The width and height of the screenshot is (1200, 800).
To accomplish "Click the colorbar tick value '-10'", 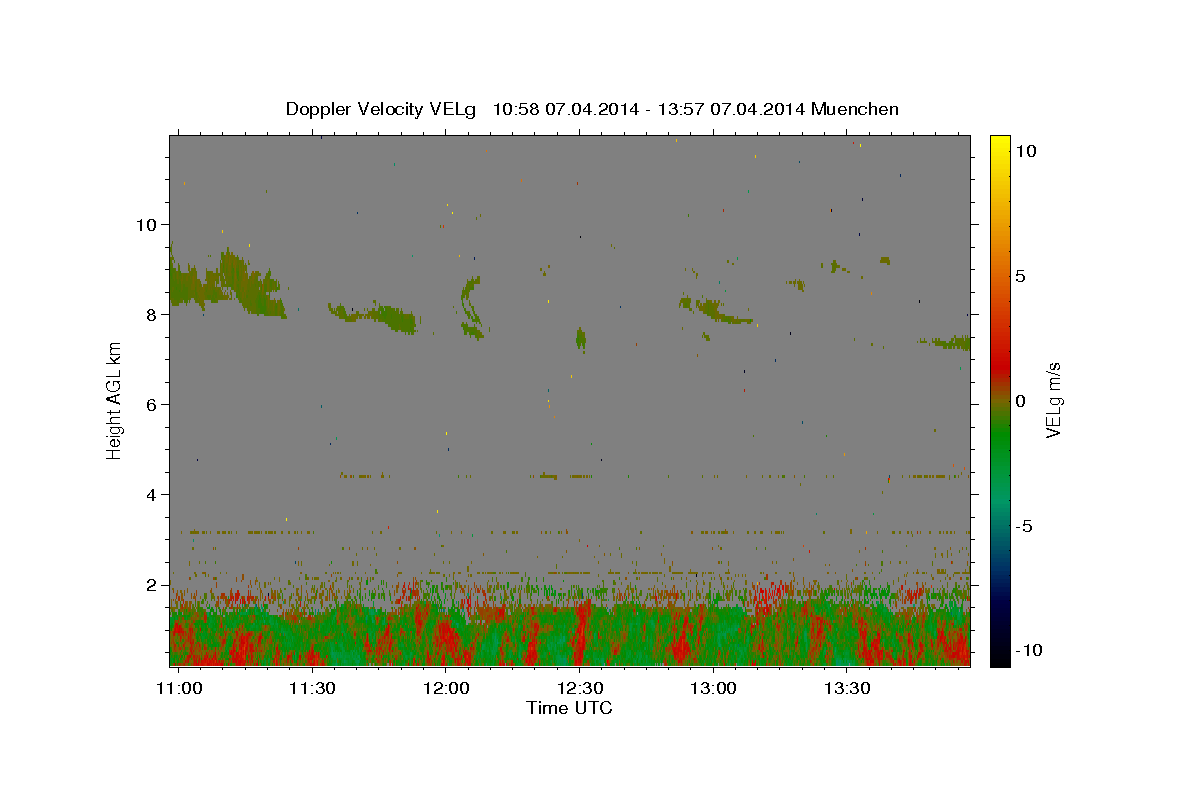I will [1027, 650].
